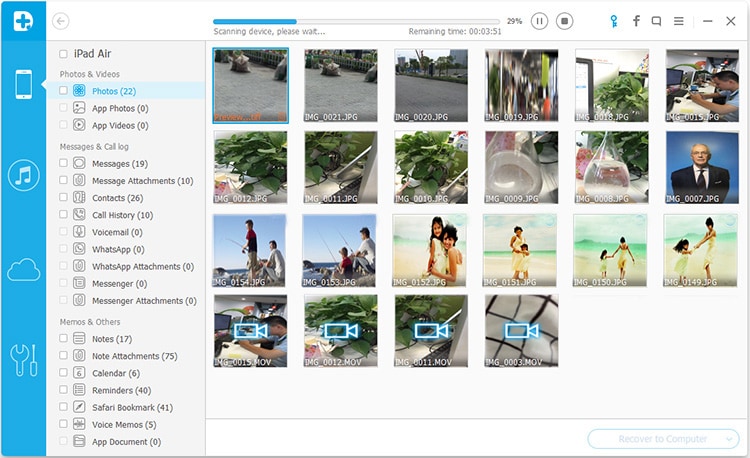This screenshot has width=750, height=458.
Task: Enable the Contacts (26) checkbox
Action: pos(63,197)
